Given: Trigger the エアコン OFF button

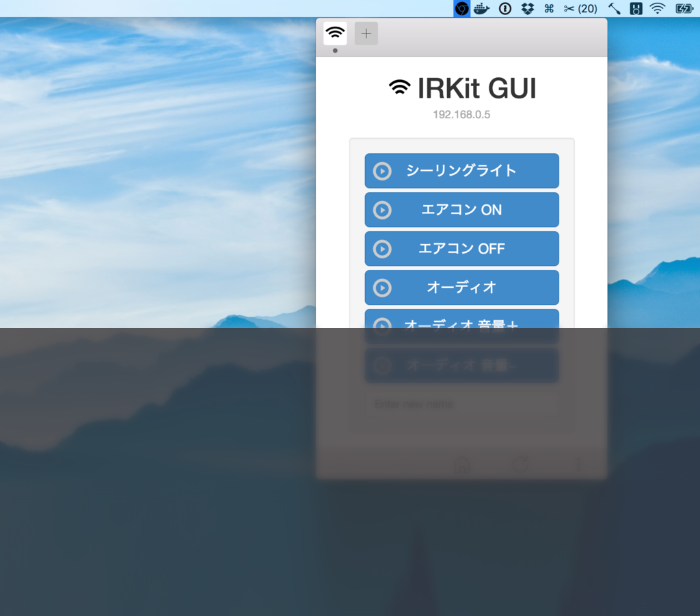Looking at the screenshot, I should click(x=462, y=249).
